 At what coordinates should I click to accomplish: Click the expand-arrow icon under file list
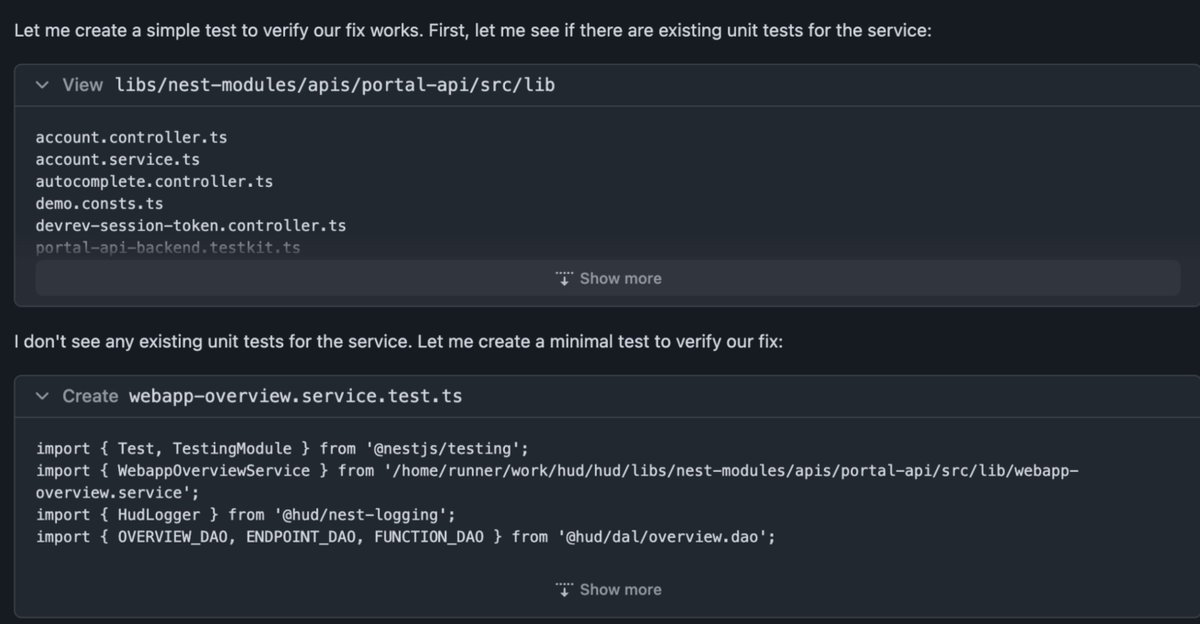point(564,278)
